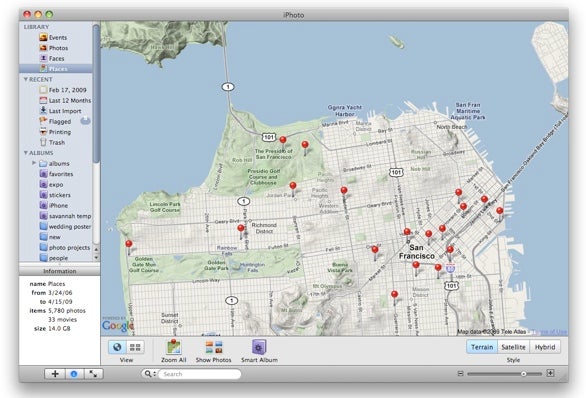
Task: Select the Flagged item in Recent
Action: point(55,121)
